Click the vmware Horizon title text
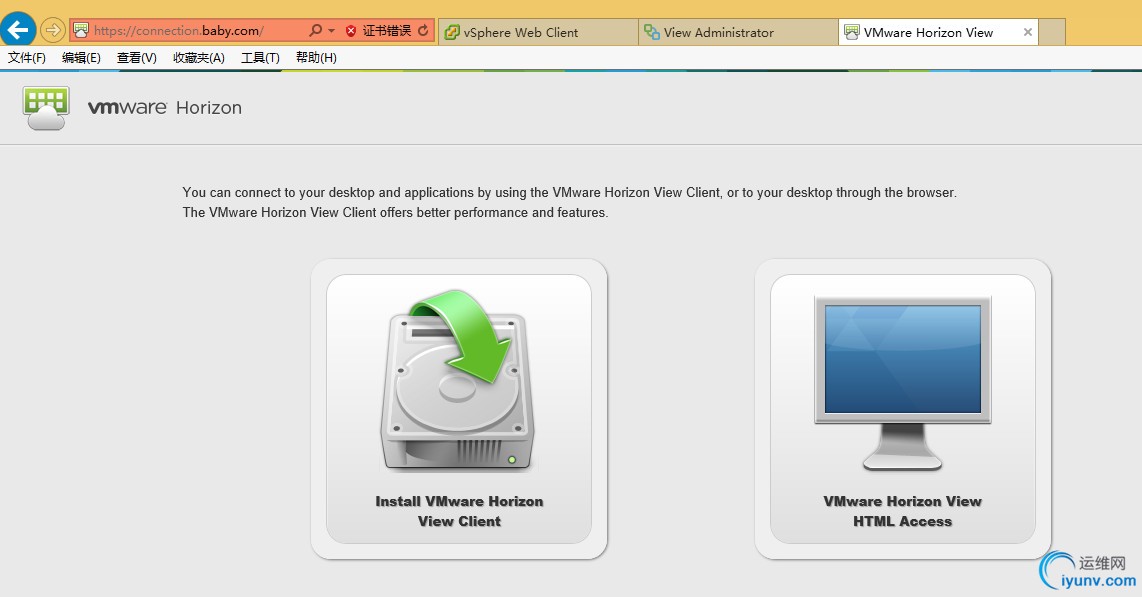Image resolution: width=1142 pixels, height=597 pixels. coord(165,108)
